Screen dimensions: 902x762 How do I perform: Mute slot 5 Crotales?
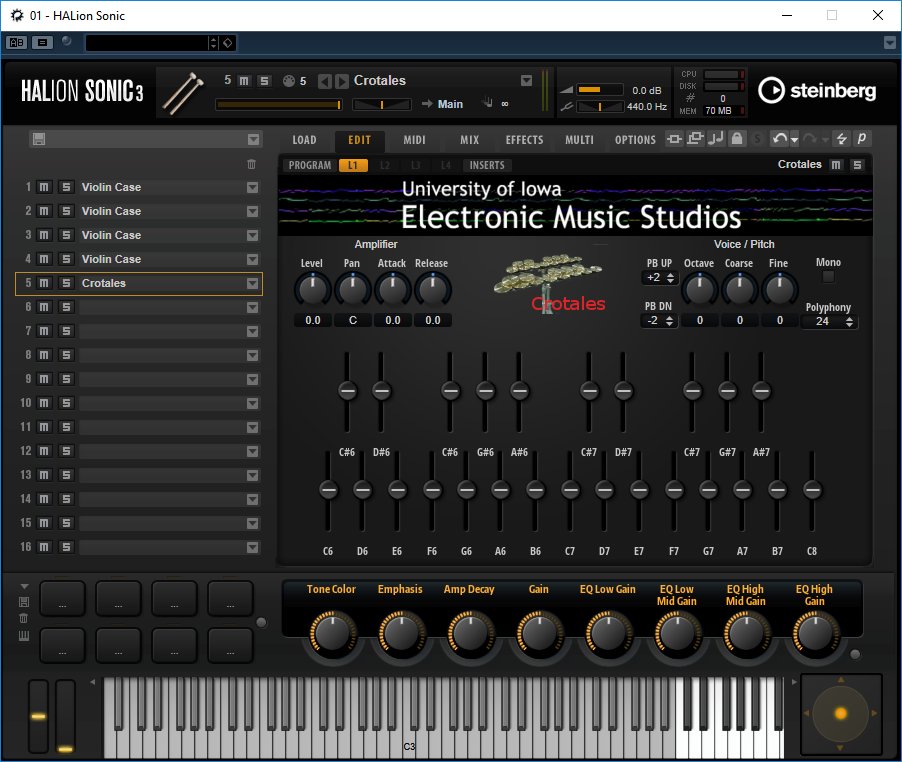(x=44, y=283)
